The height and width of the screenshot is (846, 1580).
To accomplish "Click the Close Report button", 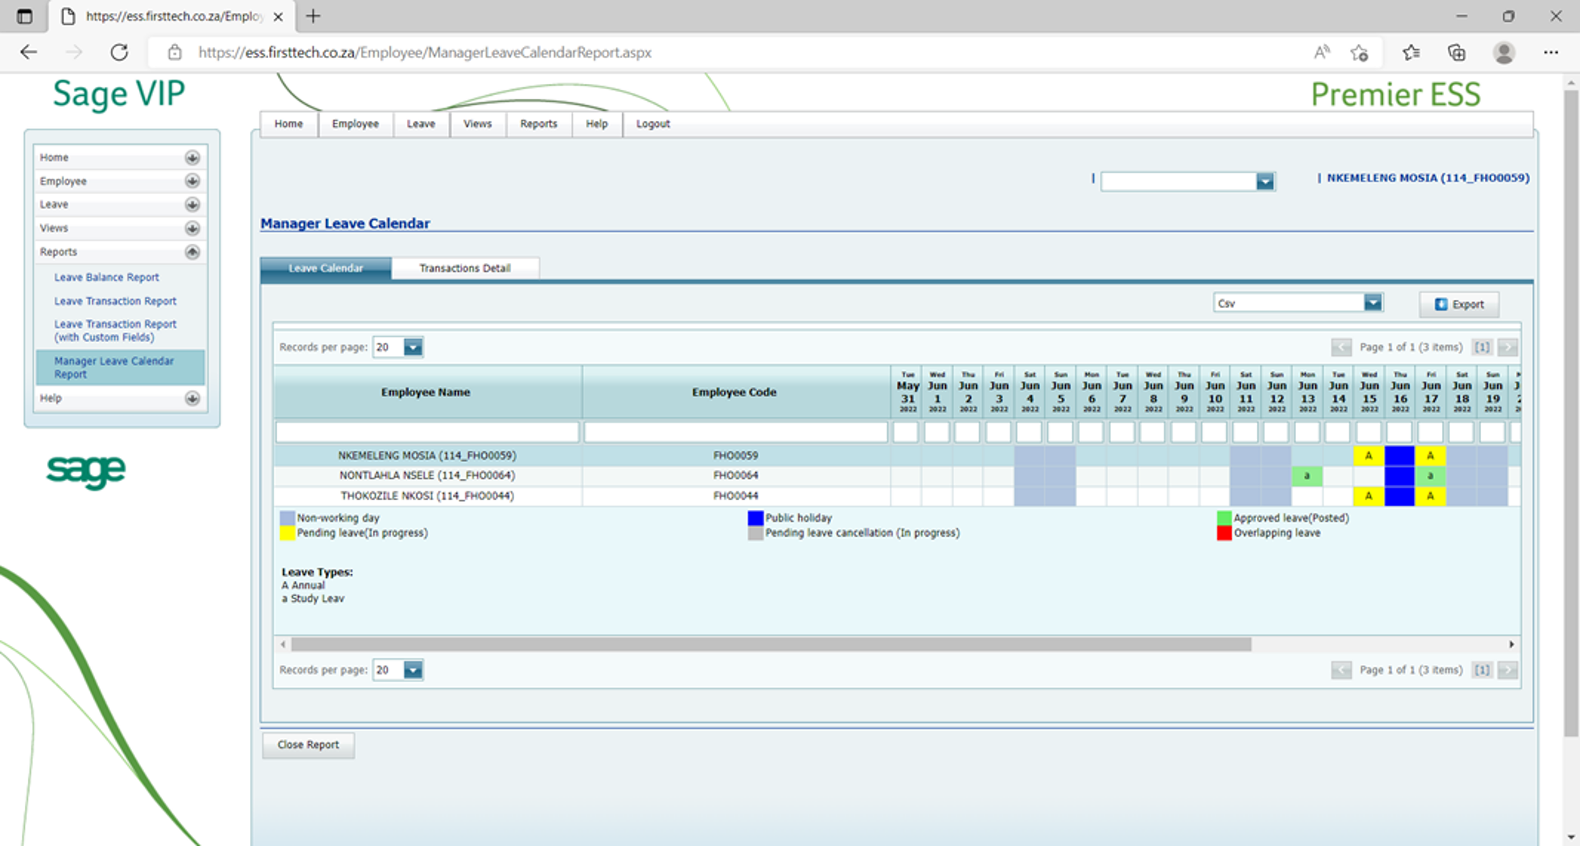I will pyautogui.click(x=308, y=745).
